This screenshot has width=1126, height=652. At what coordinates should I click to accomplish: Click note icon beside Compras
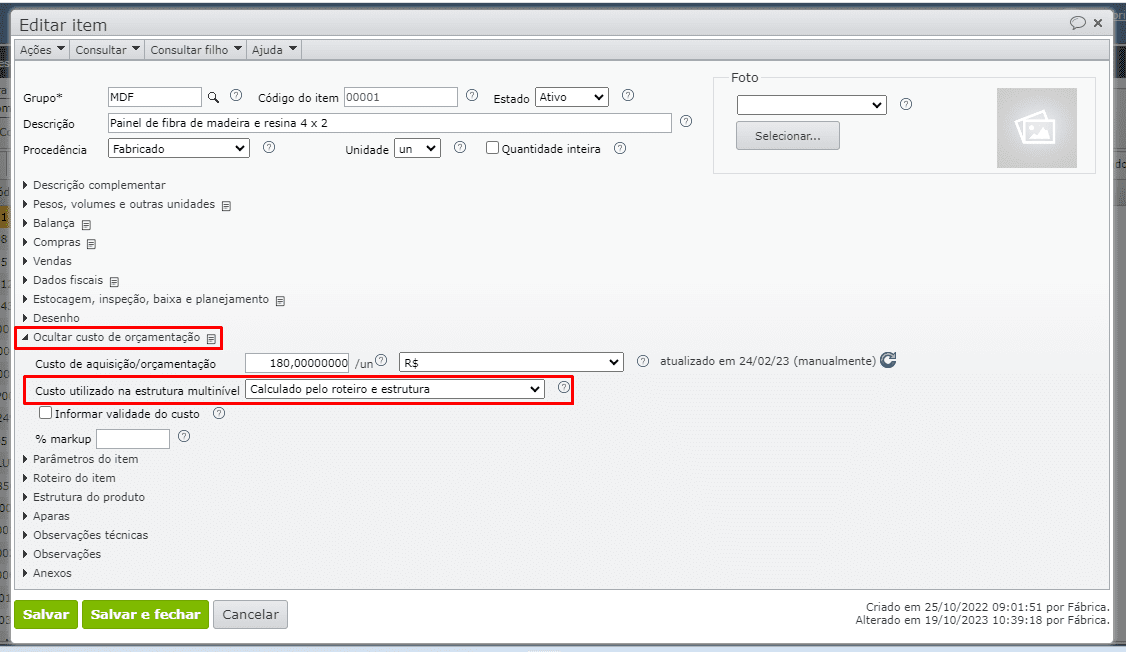pyautogui.click(x=91, y=244)
